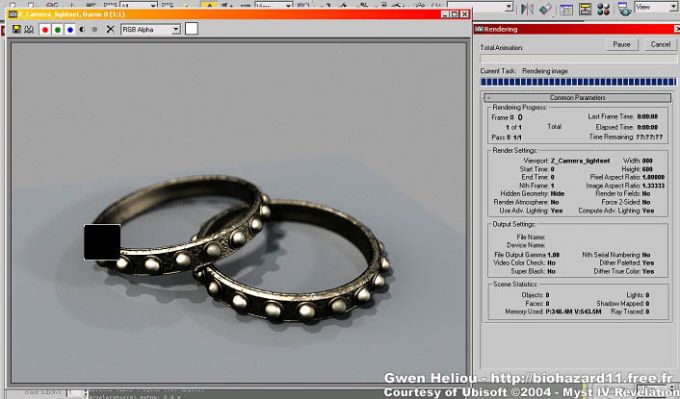
Task: Open the named selection sets dropdown
Action: (x=481, y=7)
